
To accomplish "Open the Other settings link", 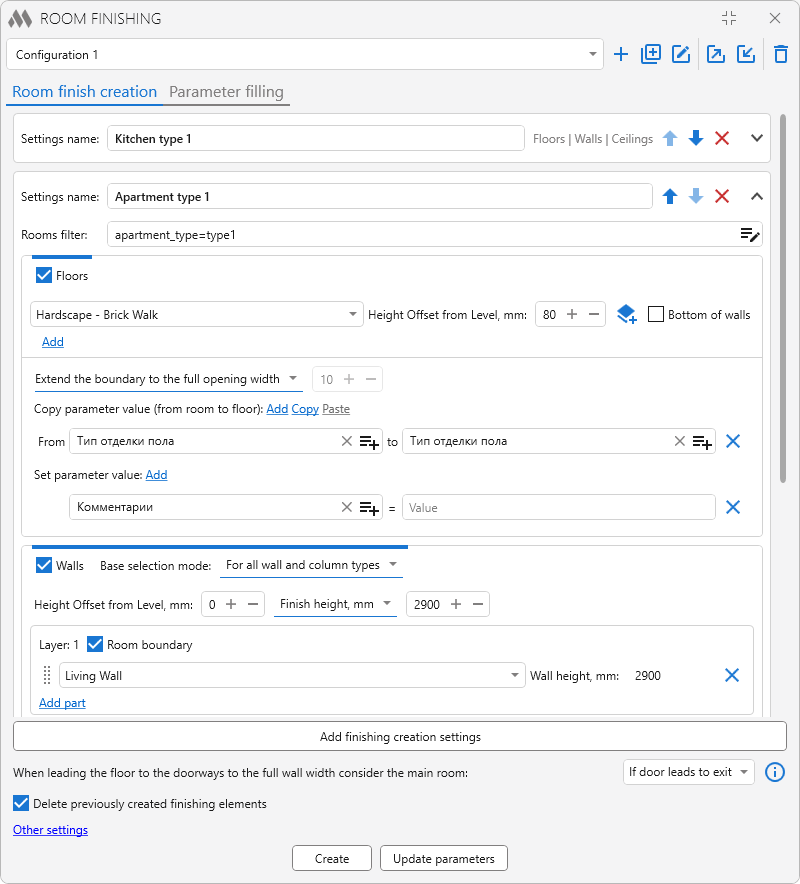I will point(50,830).
